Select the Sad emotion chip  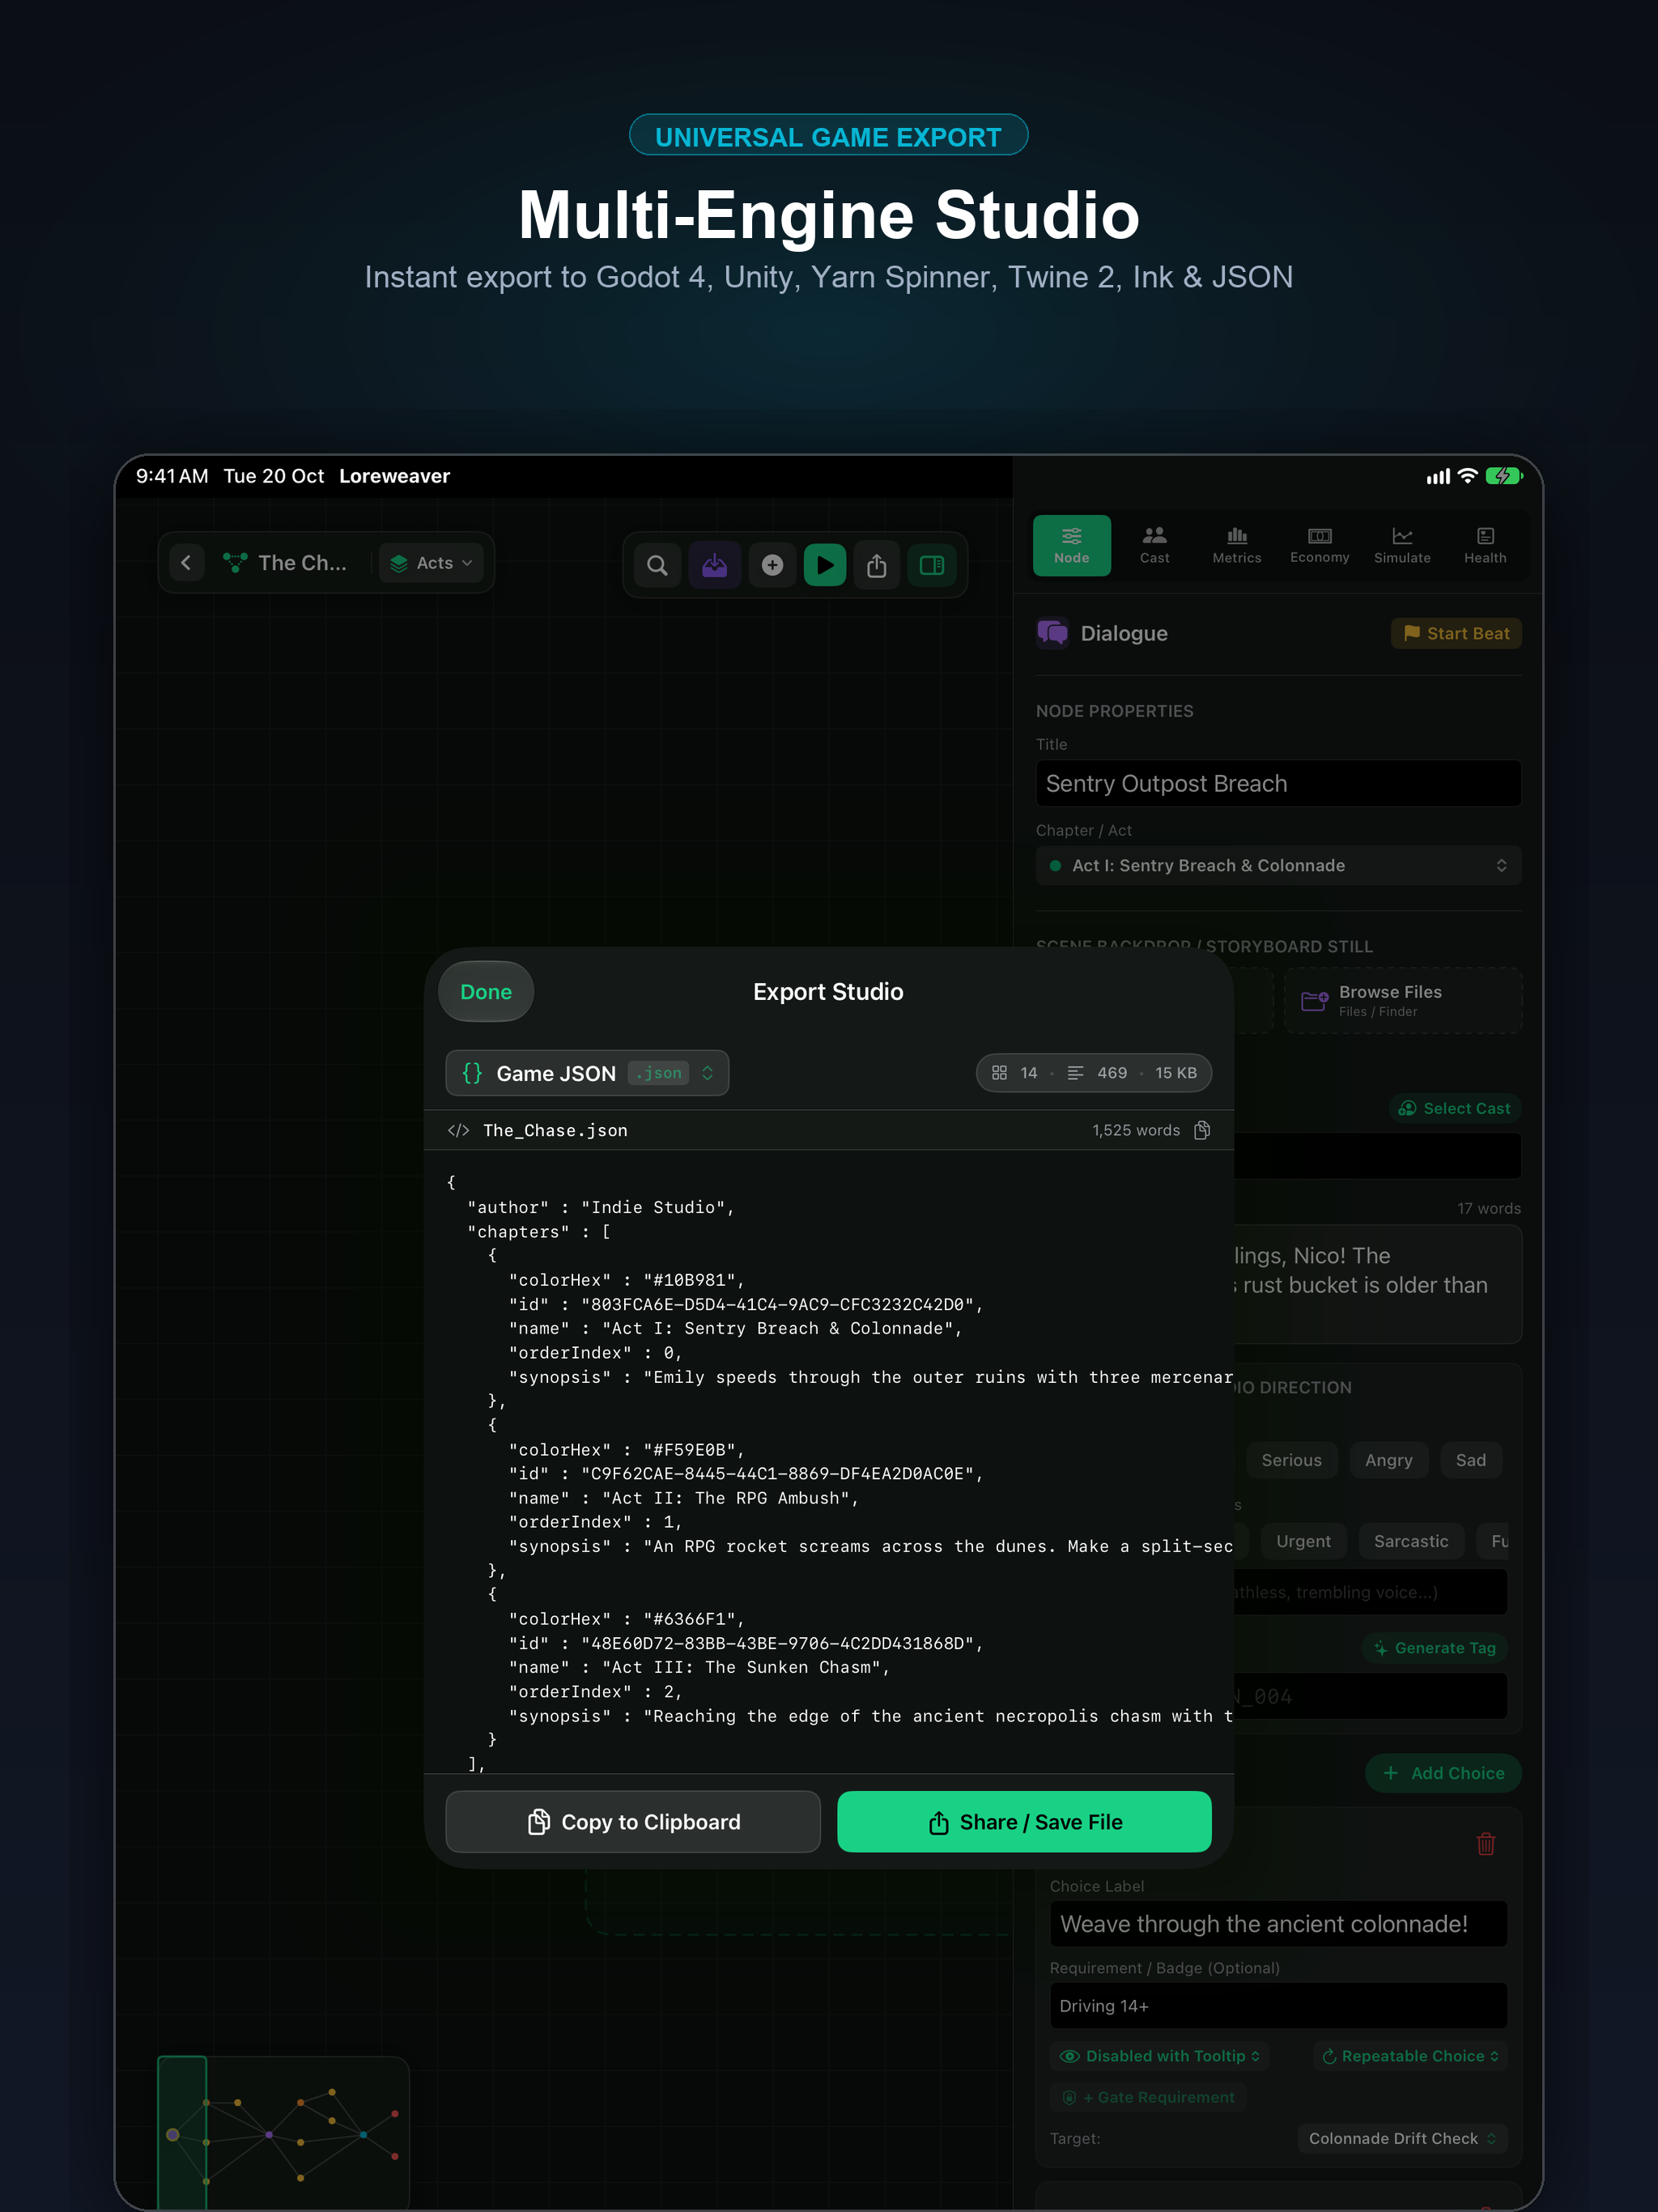[x=1470, y=1460]
